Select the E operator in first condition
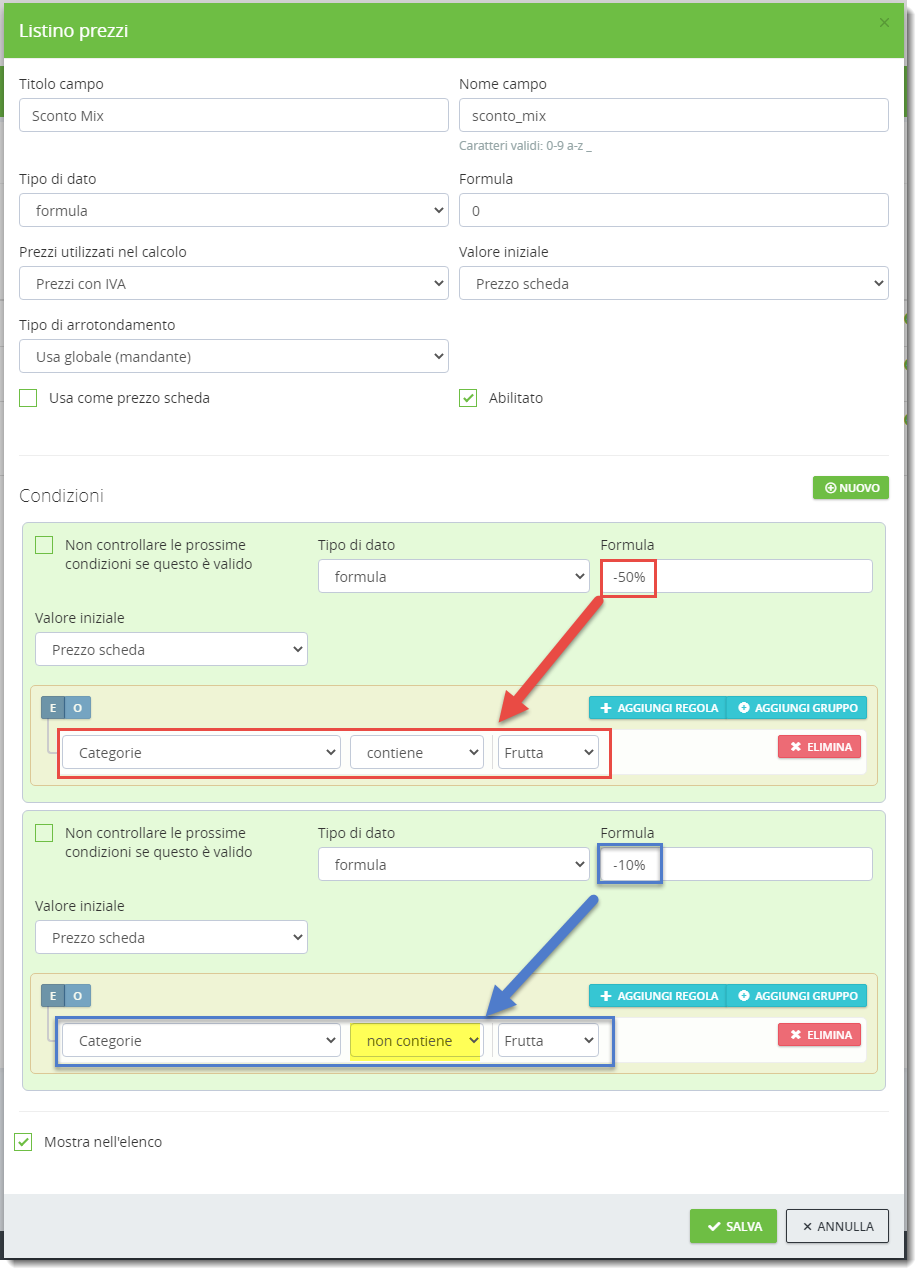Screen dimensions: 922x1275 (52, 708)
